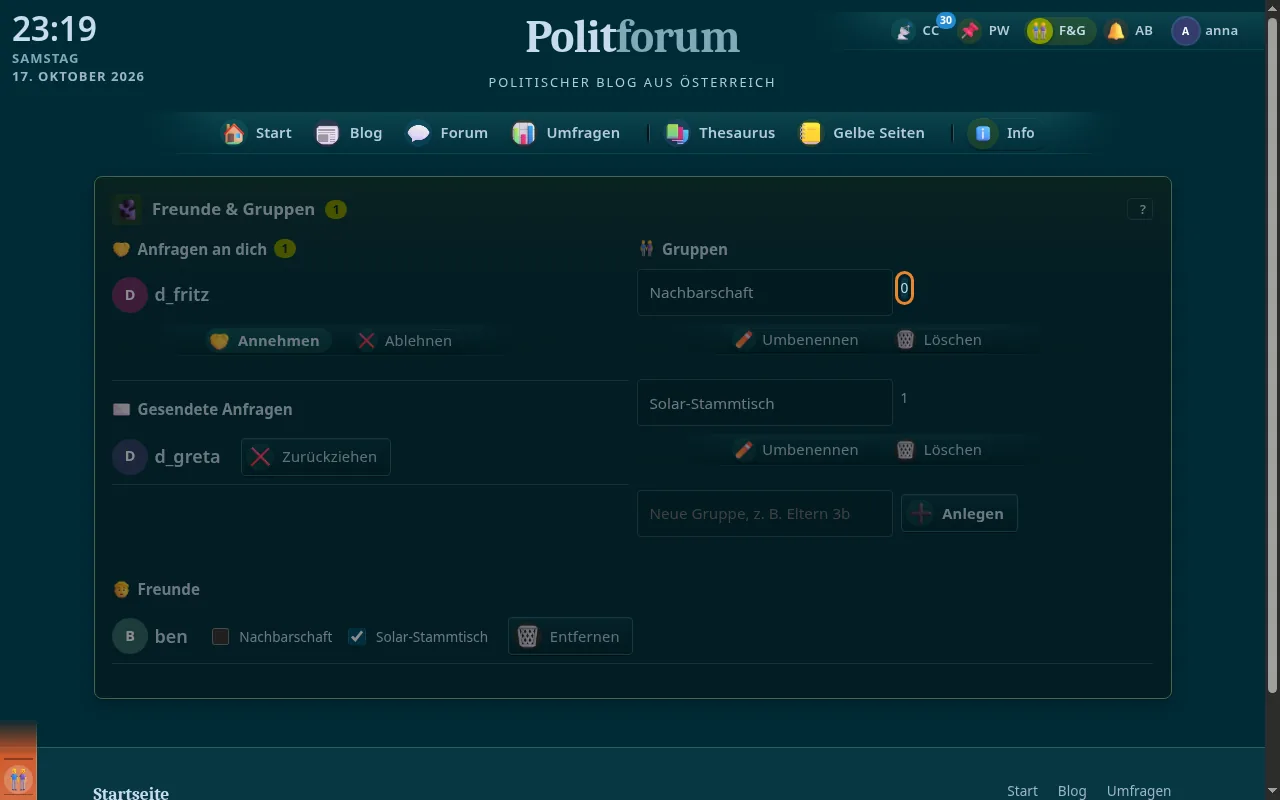Click the Umfragen chart icon
This screenshot has width=1280, height=800.
click(x=524, y=133)
